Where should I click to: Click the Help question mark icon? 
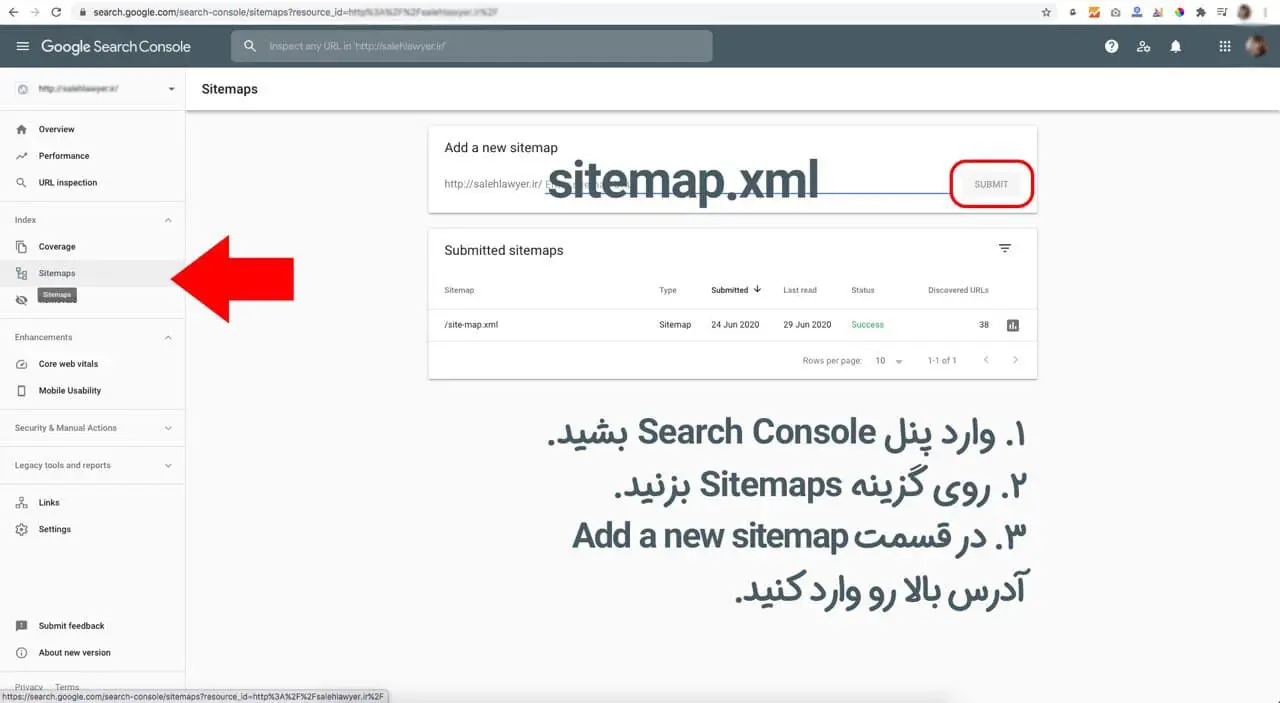(x=1111, y=46)
